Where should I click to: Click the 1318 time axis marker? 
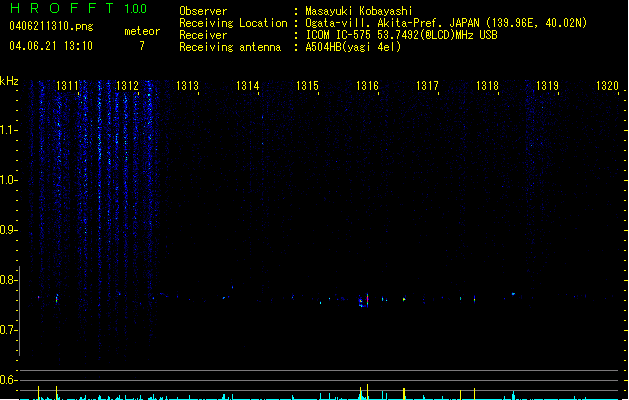point(487,86)
